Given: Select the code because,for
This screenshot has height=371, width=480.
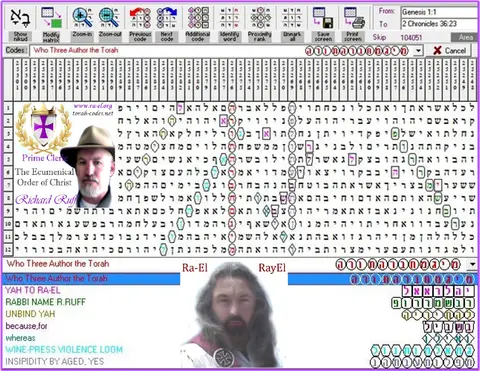Looking at the screenshot, I should (26, 326).
